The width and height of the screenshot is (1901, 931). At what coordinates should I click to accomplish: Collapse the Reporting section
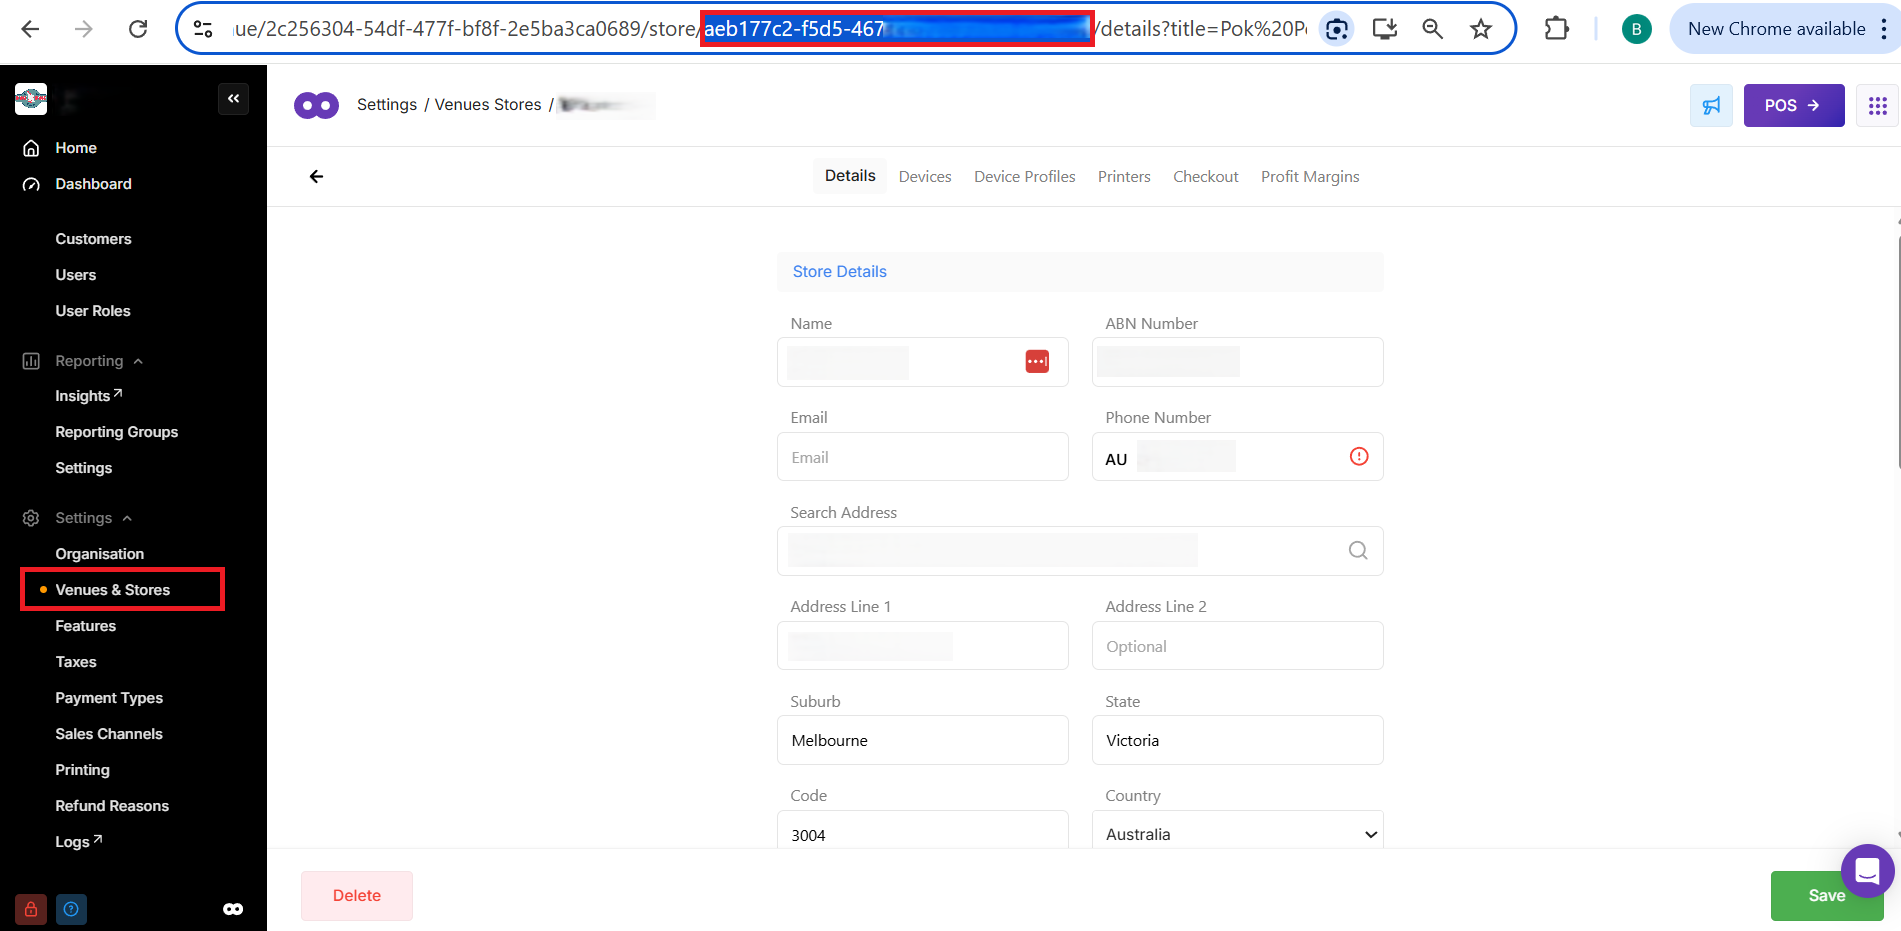99,361
